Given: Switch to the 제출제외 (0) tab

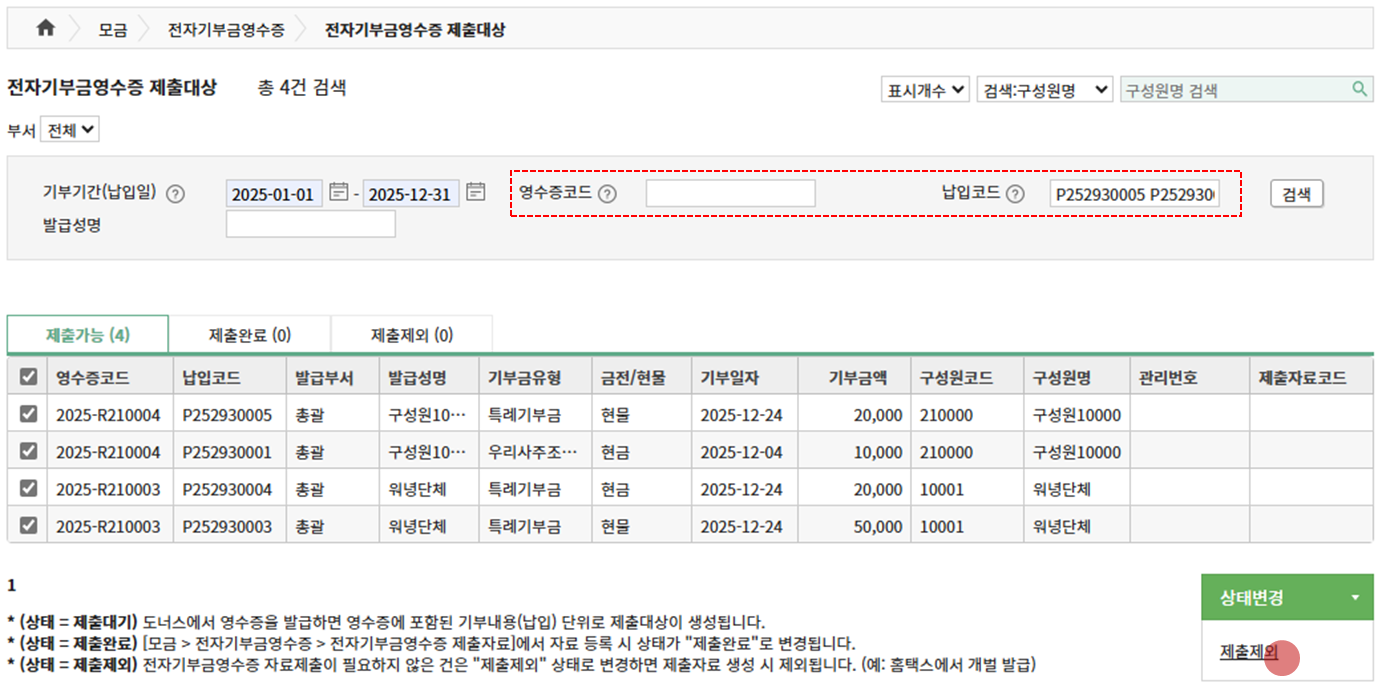Looking at the screenshot, I should coord(411,335).
